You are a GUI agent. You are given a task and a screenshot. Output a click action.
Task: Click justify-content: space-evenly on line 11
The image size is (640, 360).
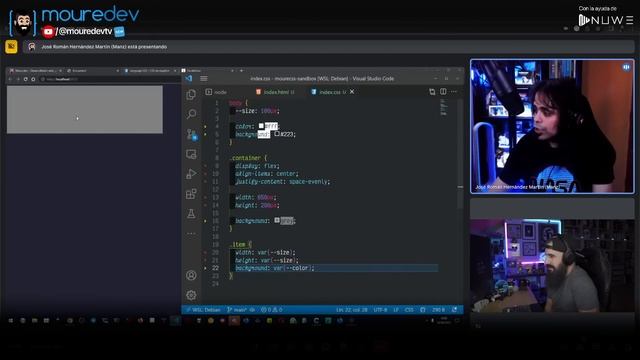tap(282, 182)
